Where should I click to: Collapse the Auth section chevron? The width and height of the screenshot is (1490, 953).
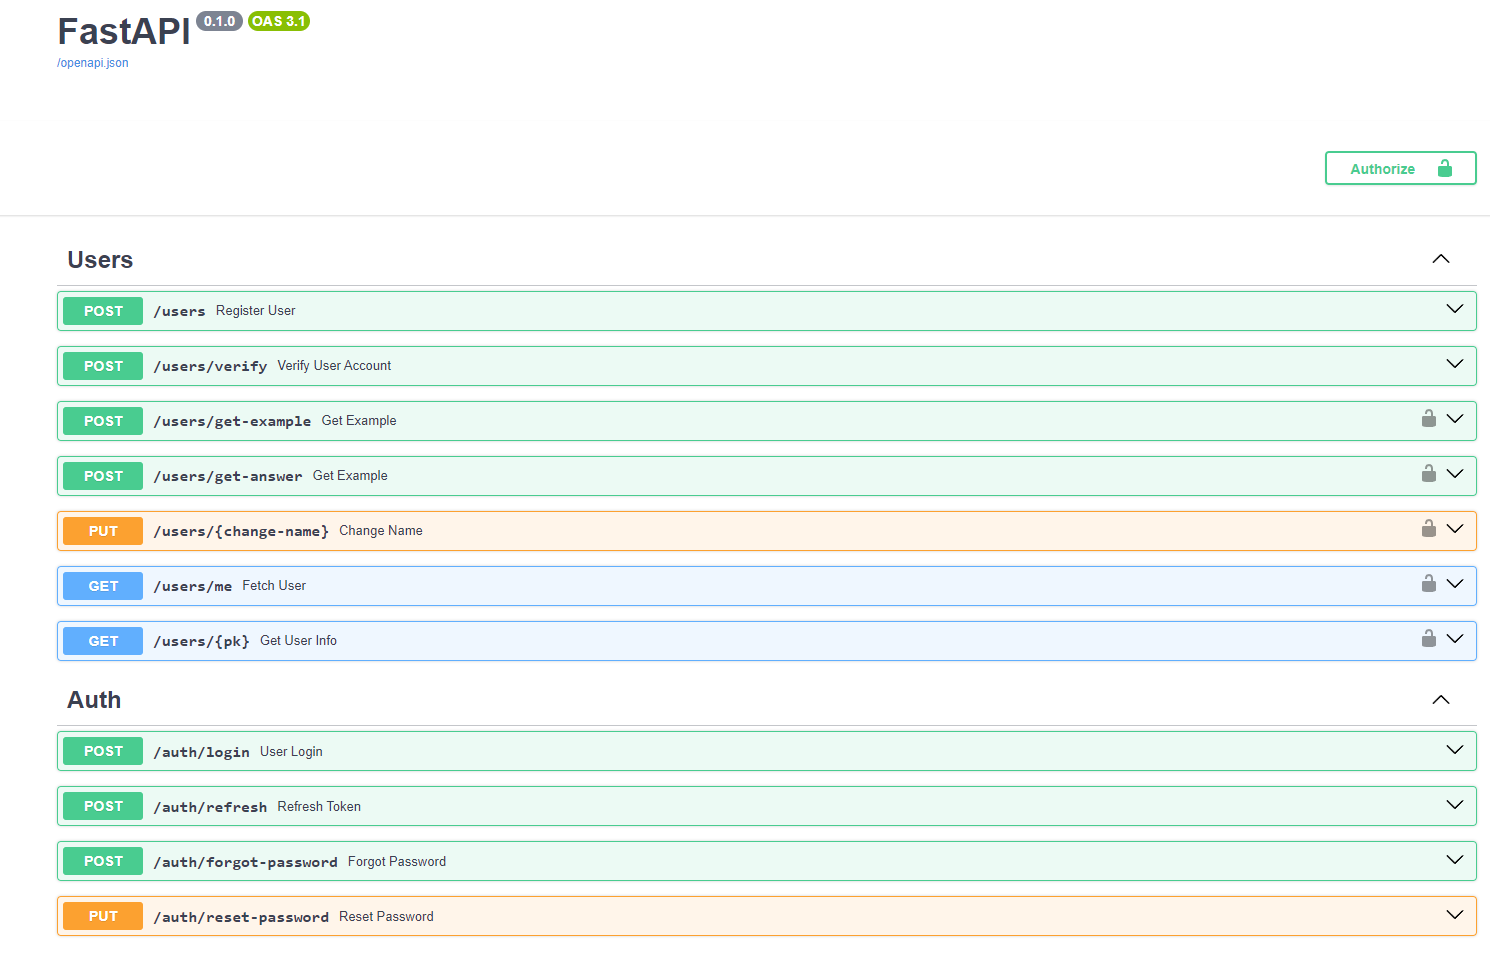pyautogui.click(x=1441, y=700)
